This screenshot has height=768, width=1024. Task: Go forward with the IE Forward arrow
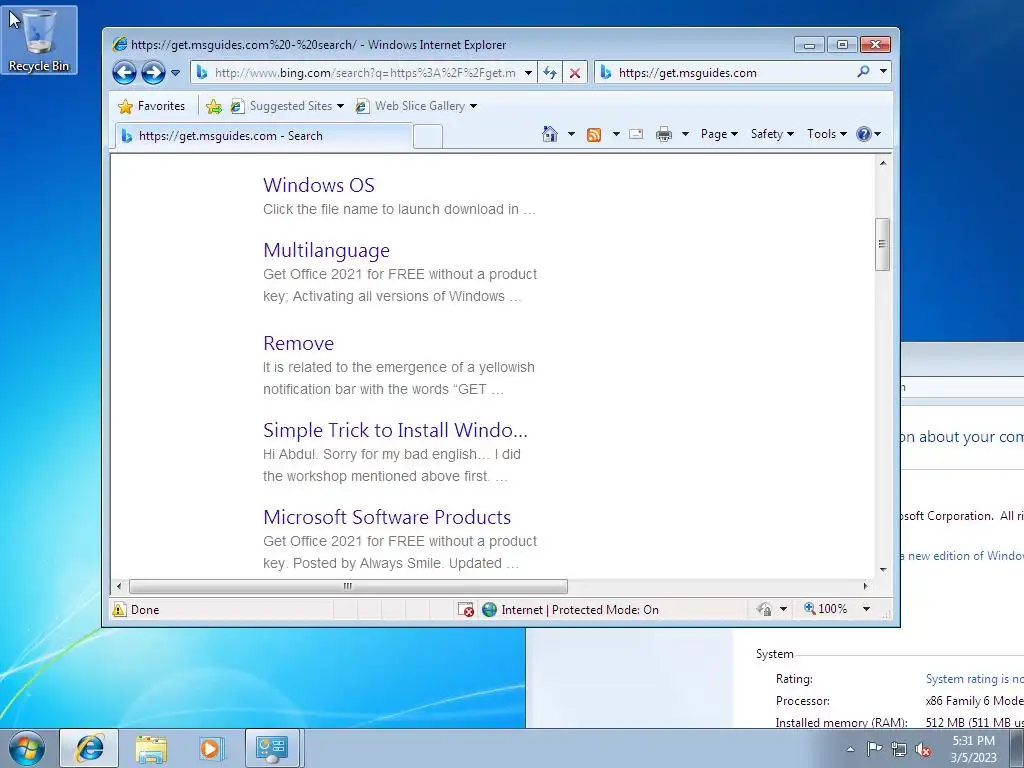click(x=153, y=72)
